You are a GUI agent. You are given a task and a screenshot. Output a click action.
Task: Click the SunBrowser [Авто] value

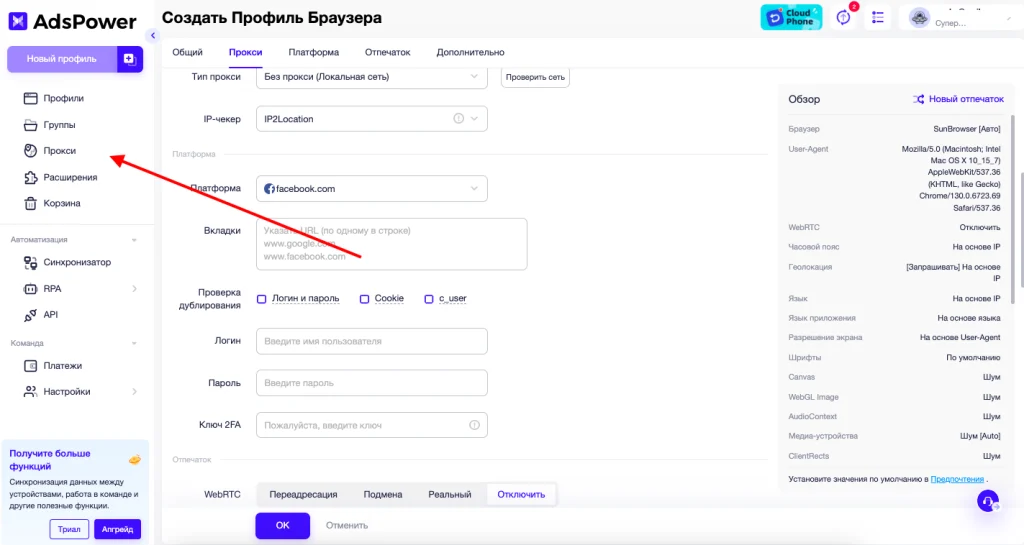[967, 129]
